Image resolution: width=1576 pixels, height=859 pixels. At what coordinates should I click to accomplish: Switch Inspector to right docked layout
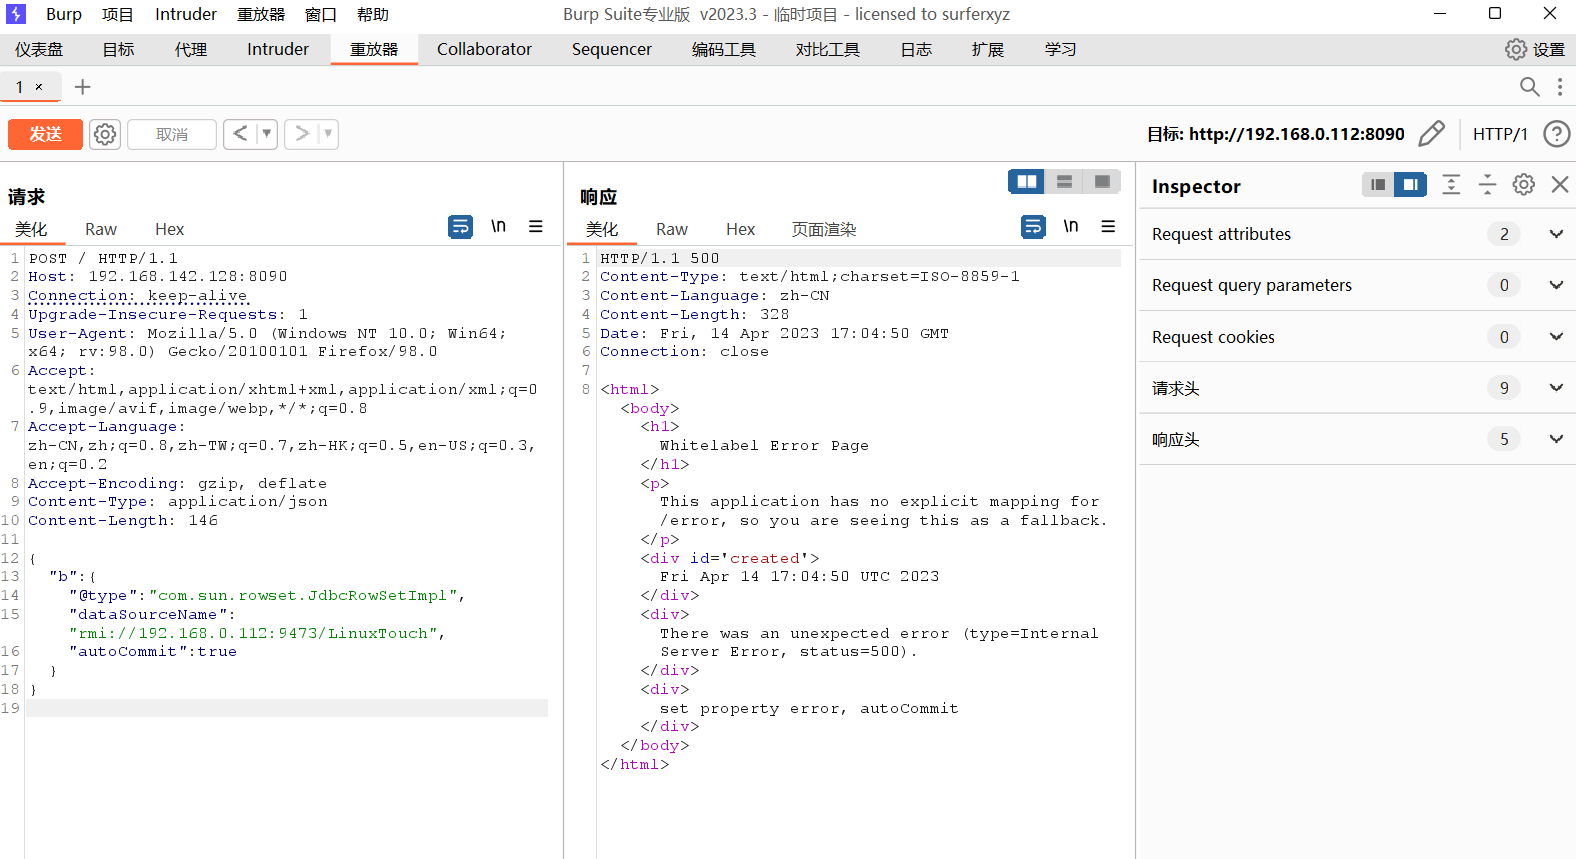coord(1410,184)
